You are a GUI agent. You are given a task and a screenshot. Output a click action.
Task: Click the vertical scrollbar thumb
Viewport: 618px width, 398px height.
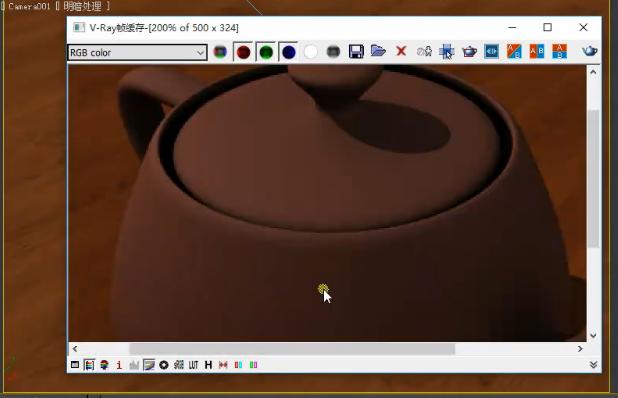(593, 179)
